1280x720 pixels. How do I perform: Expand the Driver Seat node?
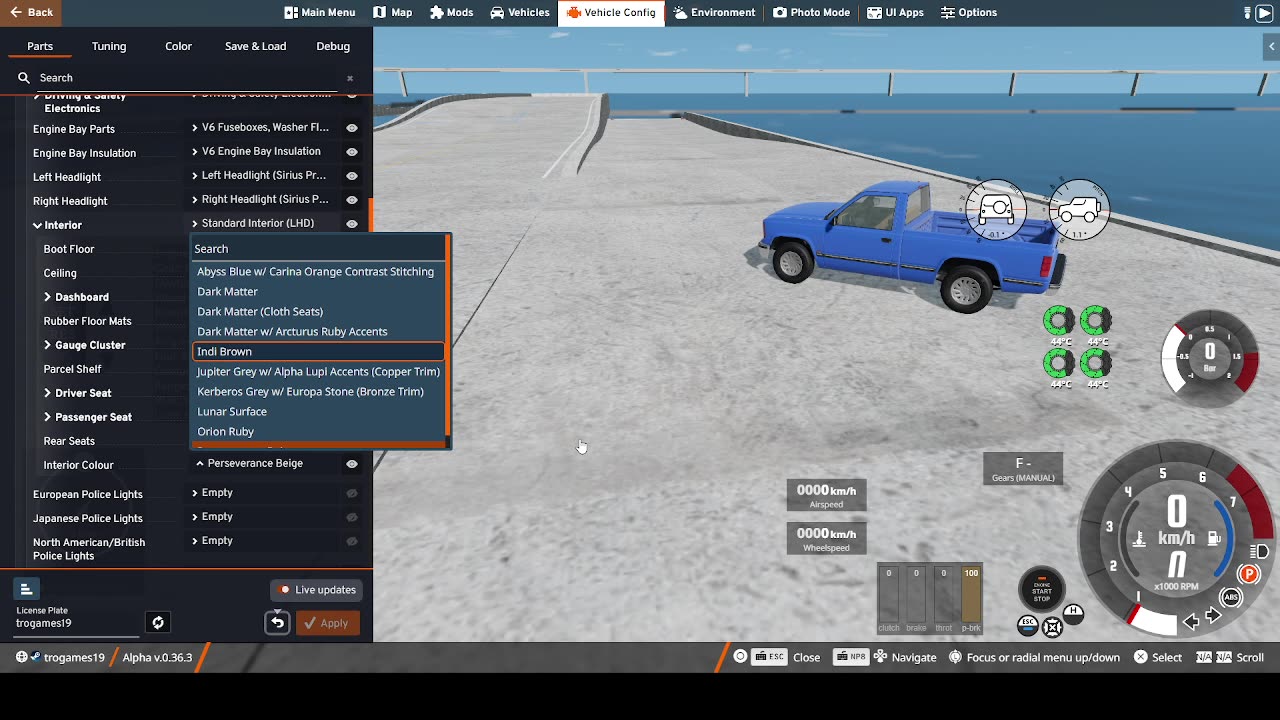pyautogui.click(x=47, y=393)
